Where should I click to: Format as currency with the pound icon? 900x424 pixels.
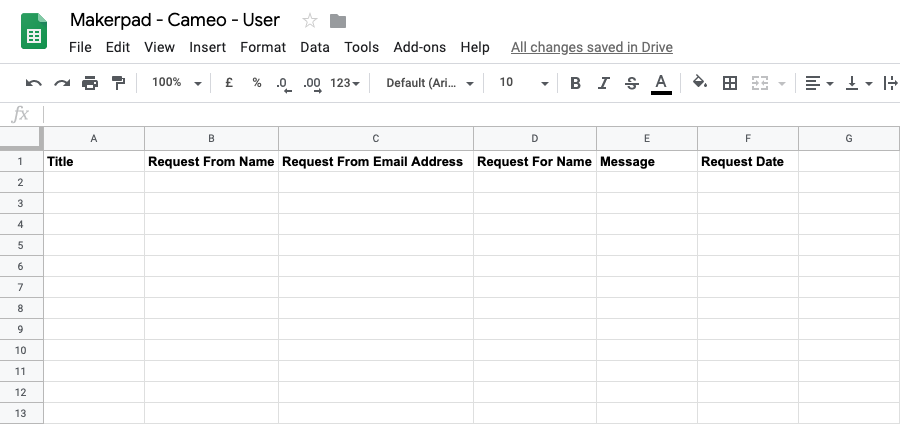coord(228,83)
